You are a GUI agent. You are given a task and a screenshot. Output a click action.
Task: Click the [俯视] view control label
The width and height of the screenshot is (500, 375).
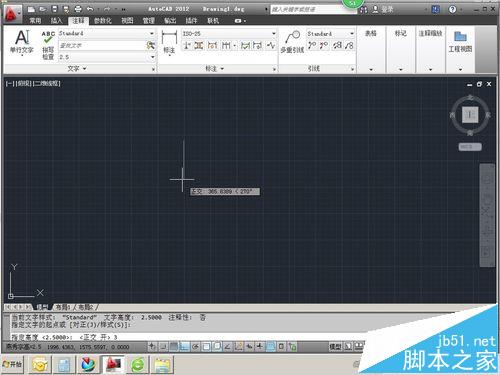point(23,83)
